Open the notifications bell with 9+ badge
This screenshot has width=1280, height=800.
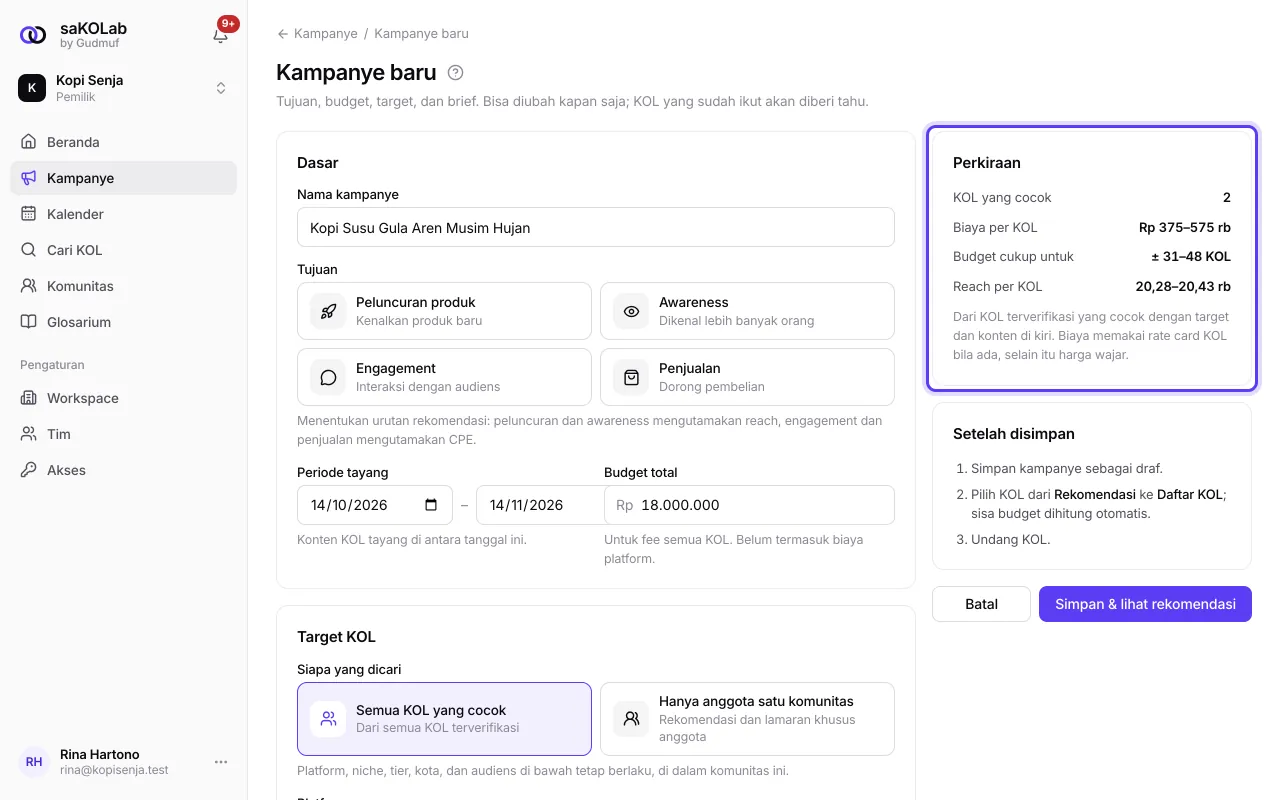pyautogui.click(x=221, y=35)
